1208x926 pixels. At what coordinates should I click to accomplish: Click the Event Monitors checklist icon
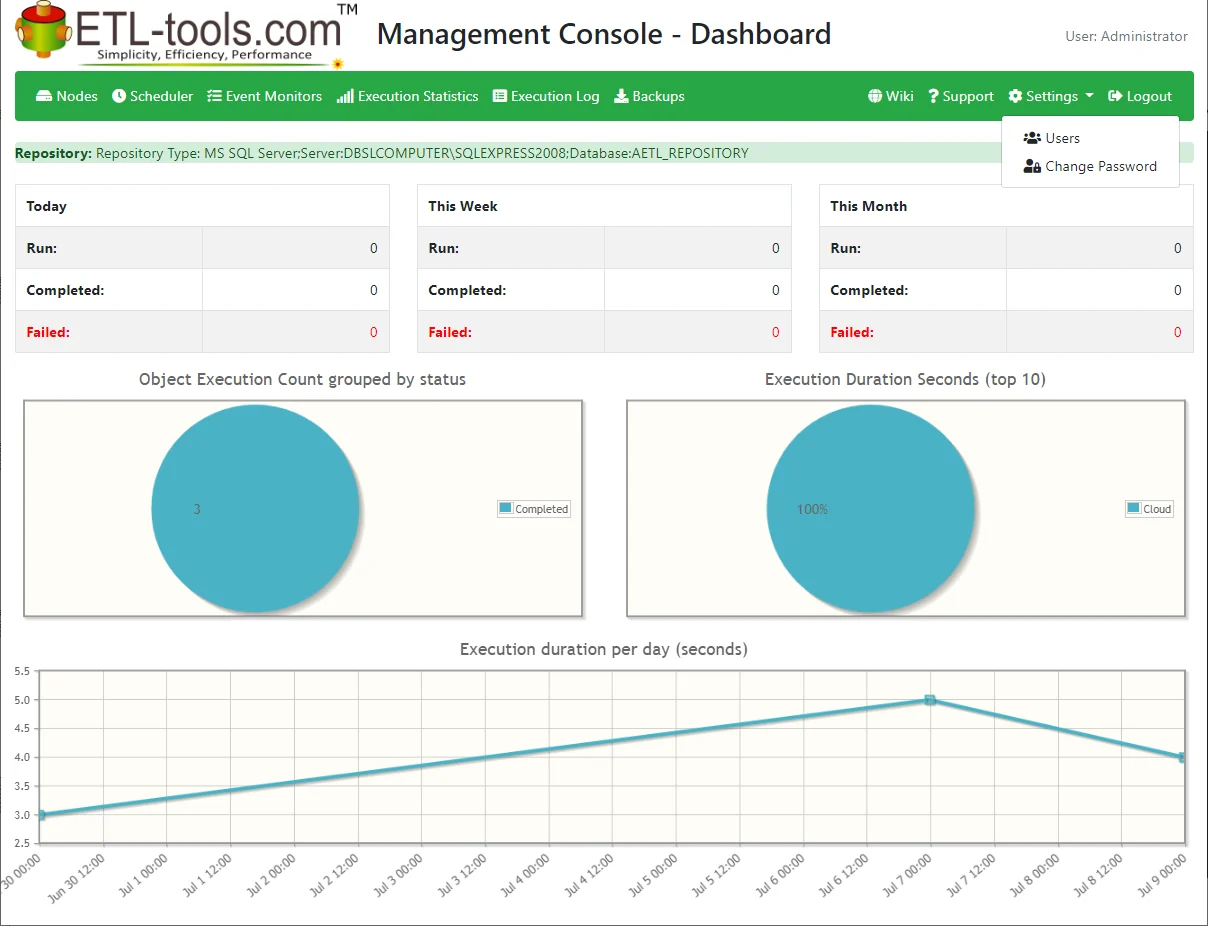pyautogui.click(x=214, y=96)
